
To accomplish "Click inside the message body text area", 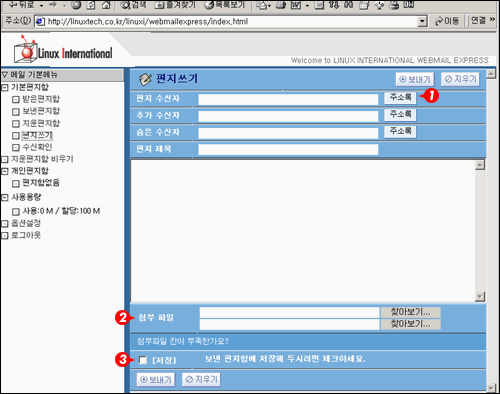I will [x=303, y=231].
